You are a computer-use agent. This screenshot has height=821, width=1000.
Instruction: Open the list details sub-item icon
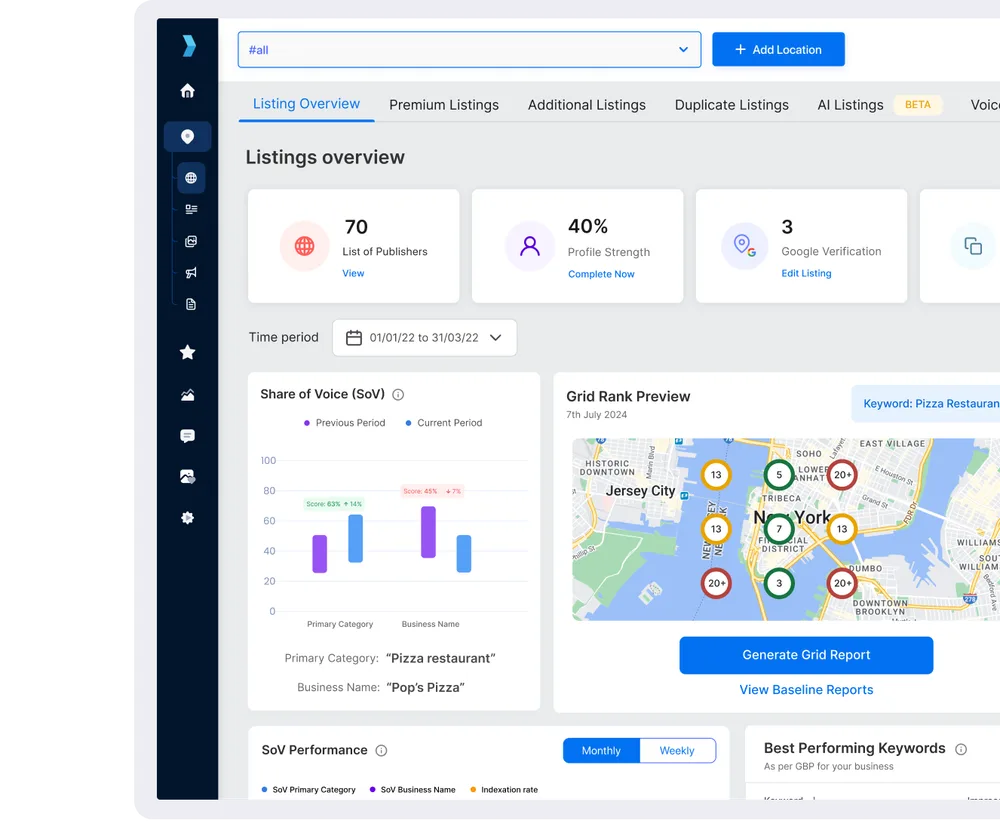pos(191,209)
